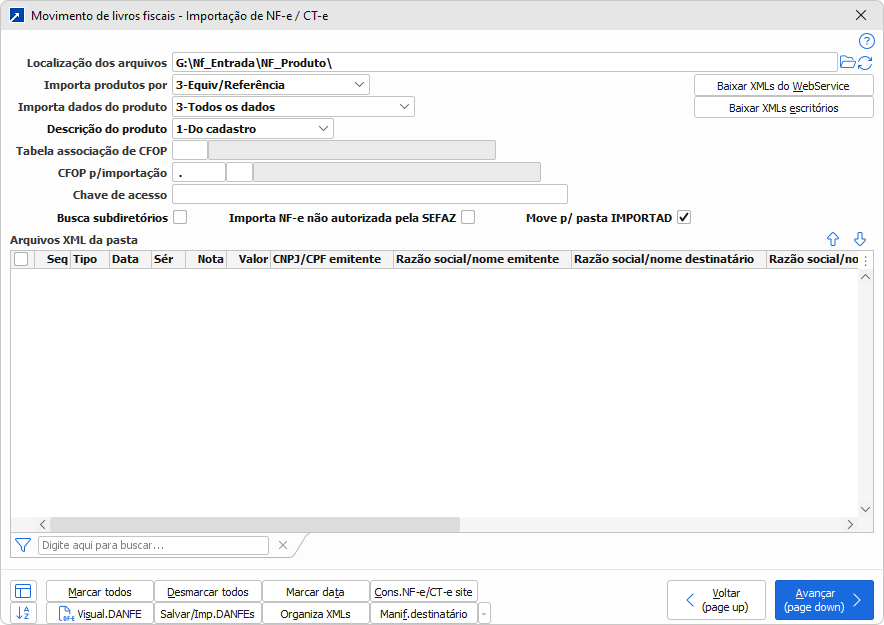Close the Importação de NF-e window

pyautogui.click(x=861, y=15)
